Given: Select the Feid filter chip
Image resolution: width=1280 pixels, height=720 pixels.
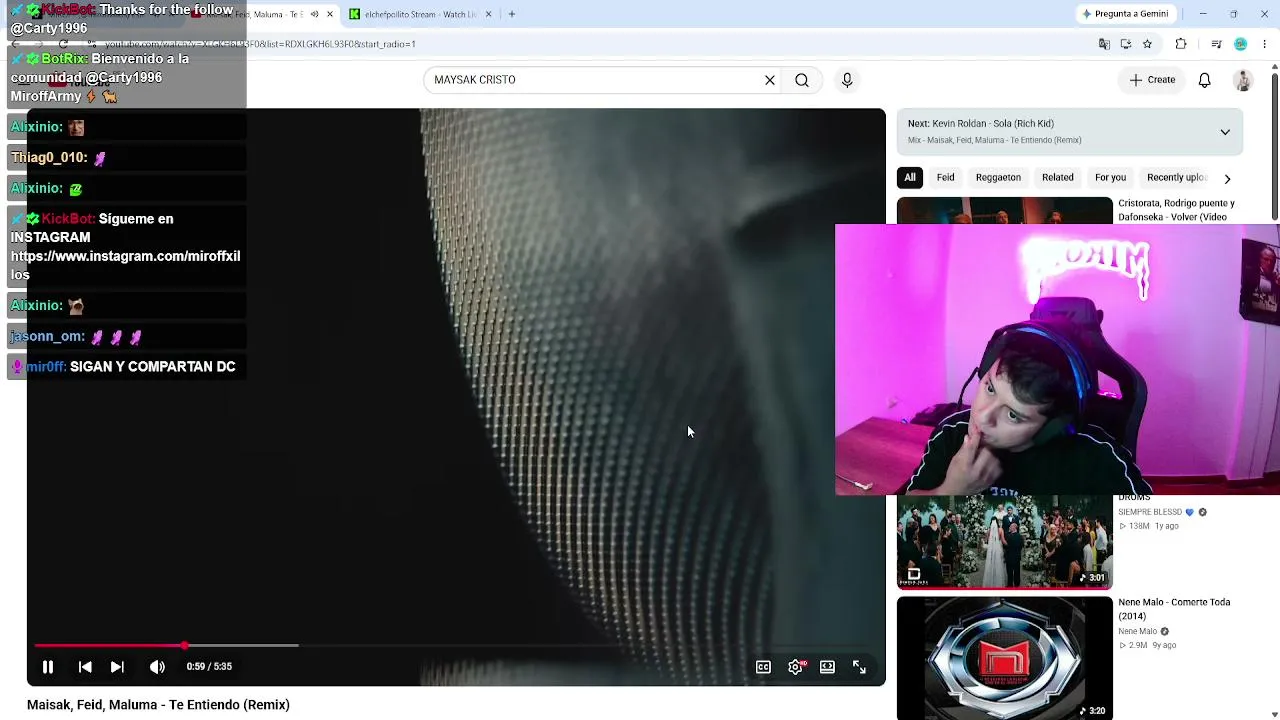Looking at the screenshot, I should click(x=945, y=178).
